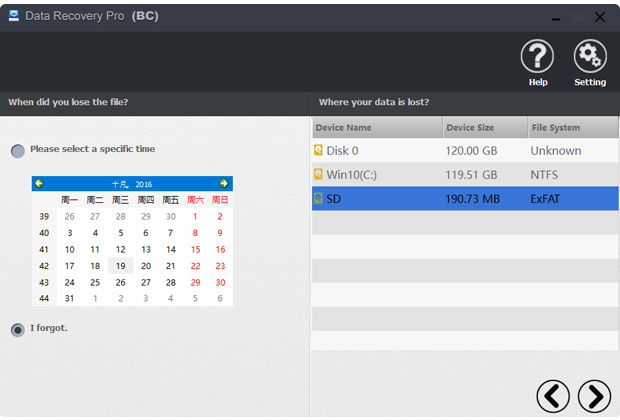620x420 pixels.
Task: Go to previous month in calendar
Action: (x=39, y=184)
